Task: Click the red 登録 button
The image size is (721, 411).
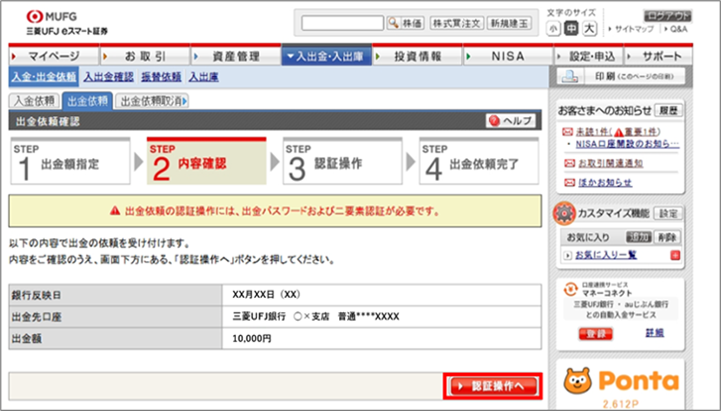Action: (595, 334)
